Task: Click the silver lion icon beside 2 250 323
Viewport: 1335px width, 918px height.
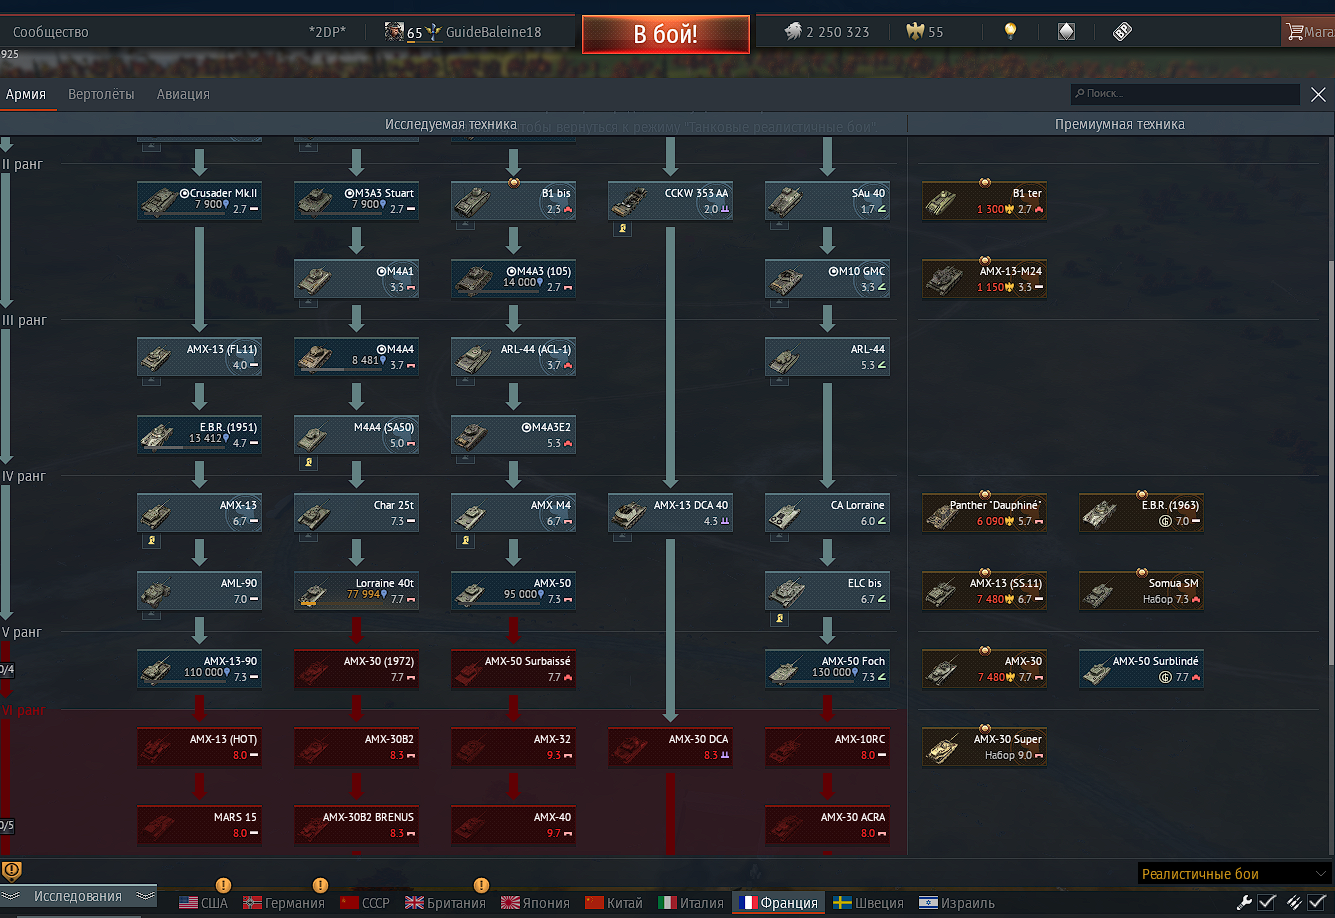Action: [x=793, y=31]
